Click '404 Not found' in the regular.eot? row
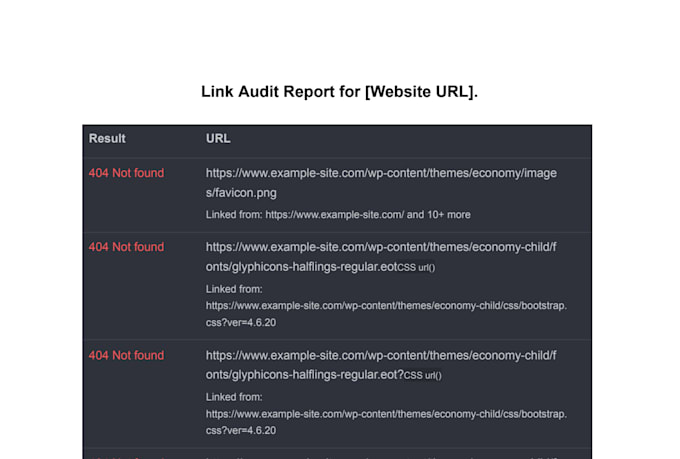Screen dimensions: 680x459 (126, 355)
